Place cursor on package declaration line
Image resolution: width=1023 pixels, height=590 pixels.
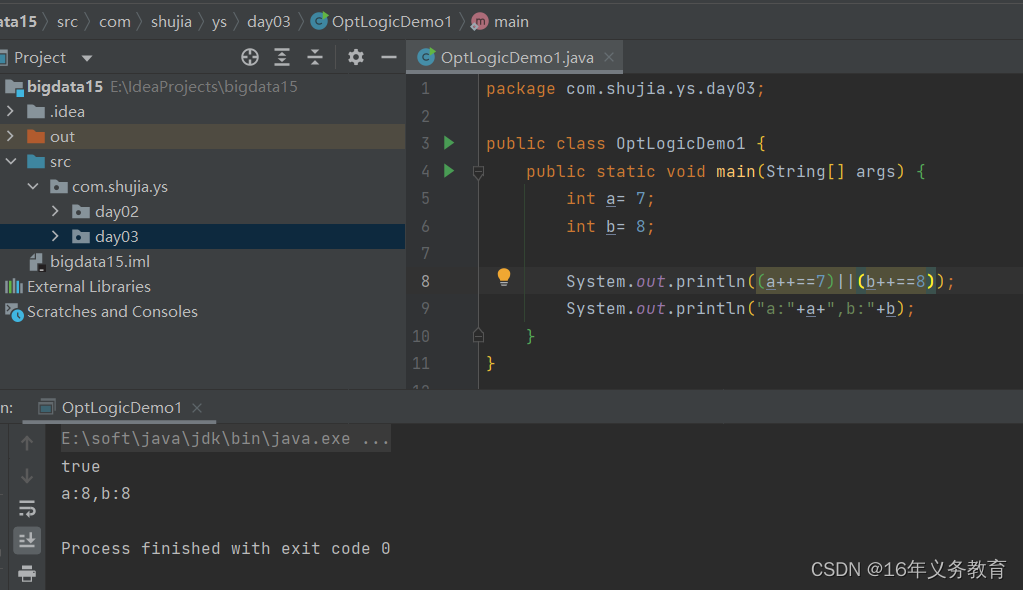pyautogui.click(x=625, y=89)
